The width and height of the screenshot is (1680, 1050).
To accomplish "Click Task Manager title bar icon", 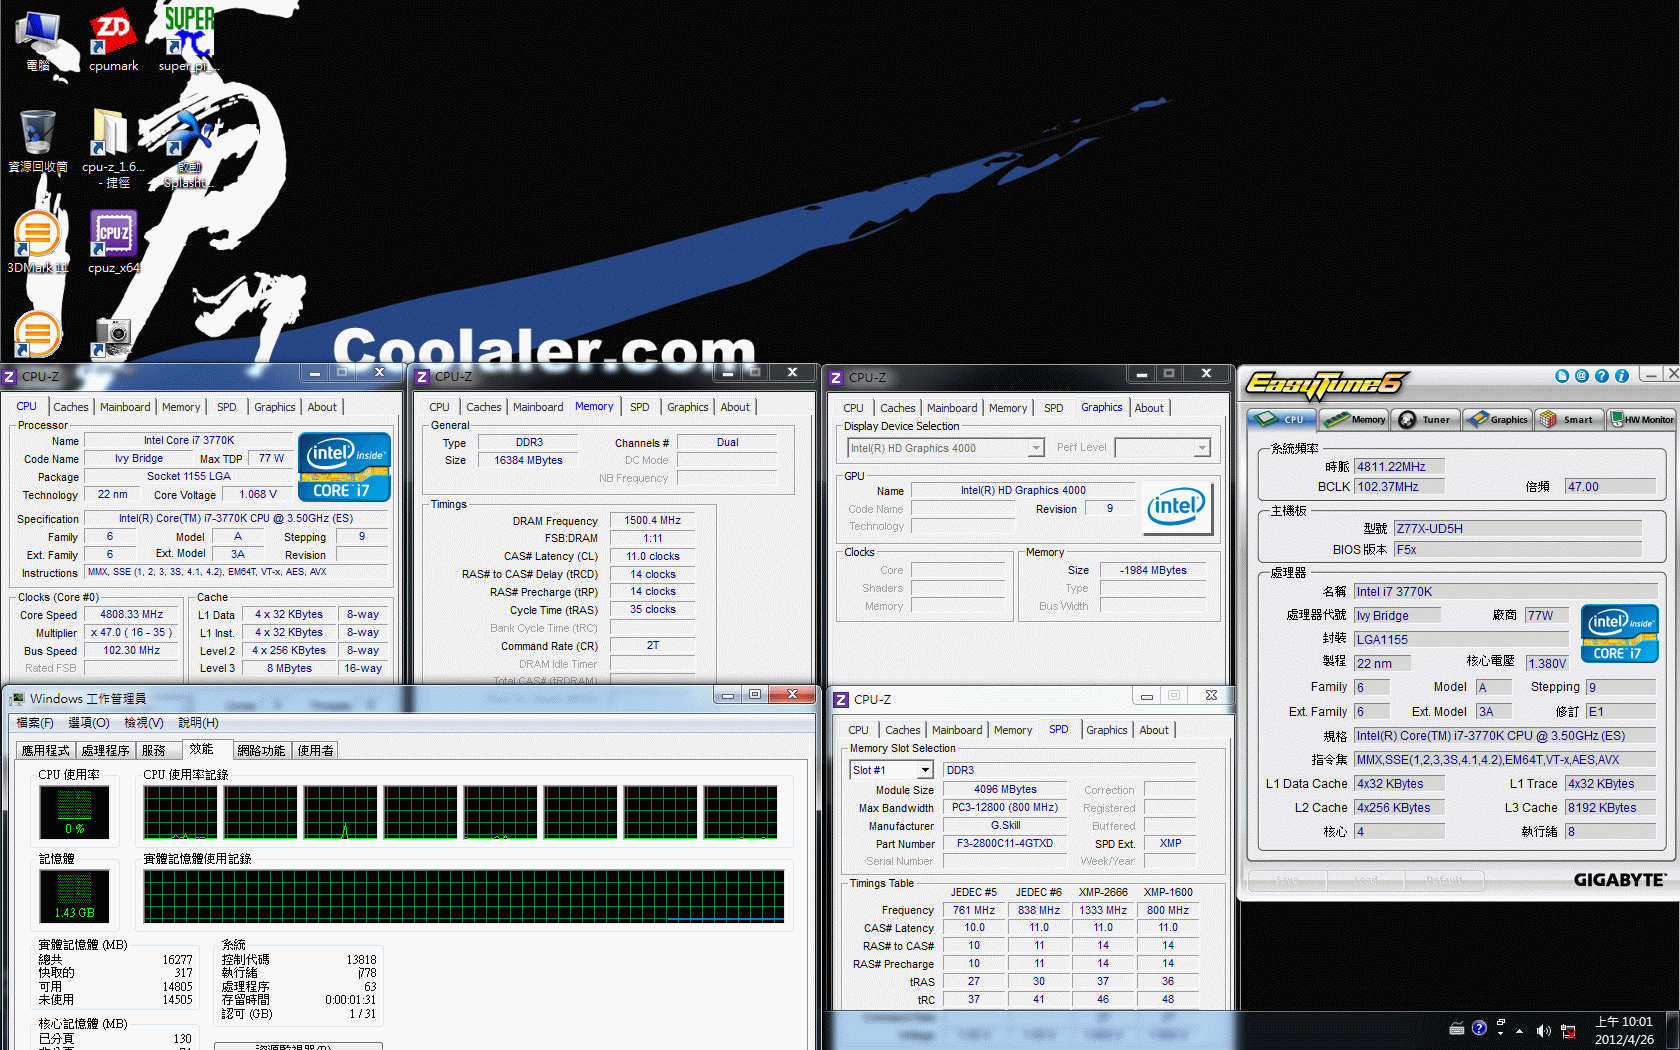I will coord(17,698).
